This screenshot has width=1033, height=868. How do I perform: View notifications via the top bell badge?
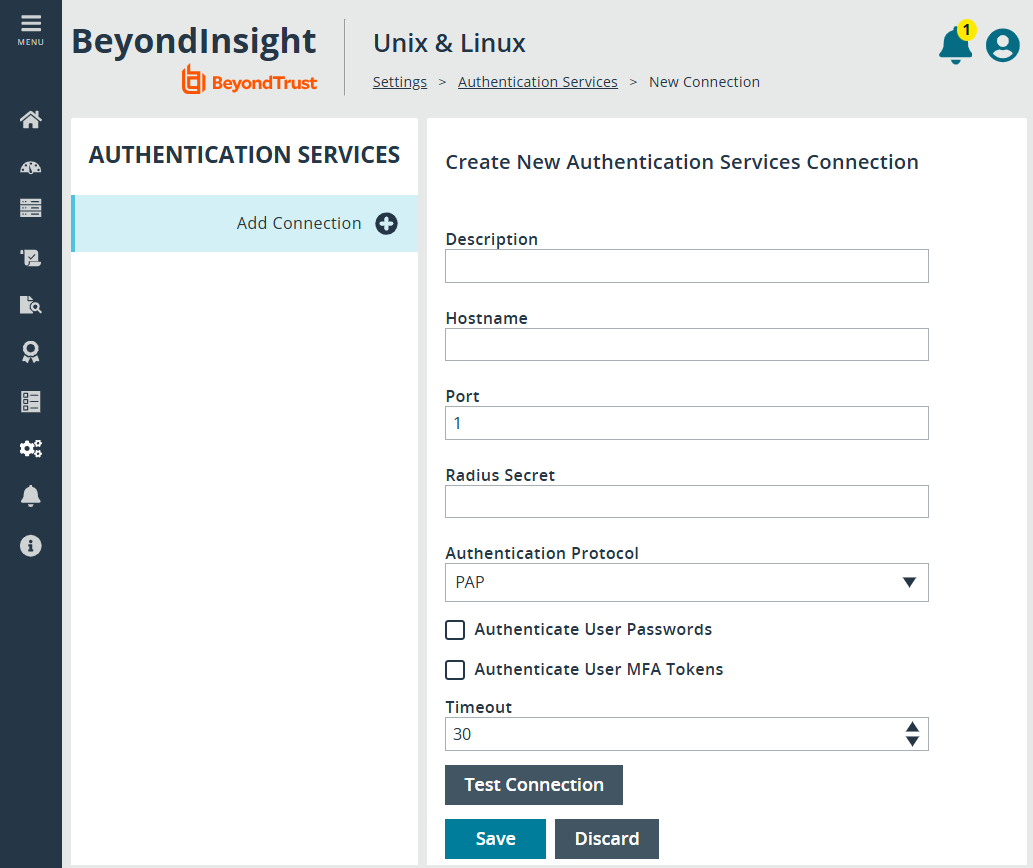954,45
